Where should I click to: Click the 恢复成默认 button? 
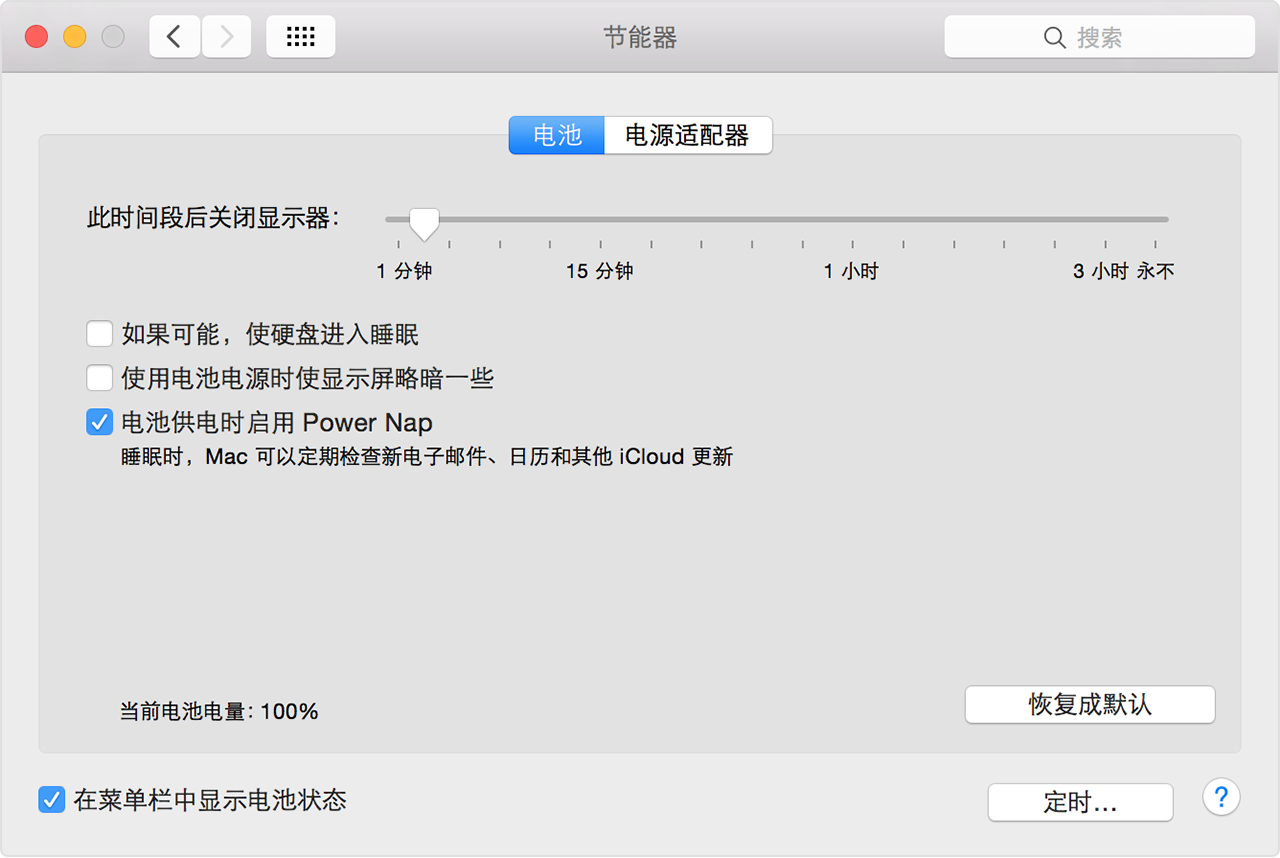(1089, 704)
